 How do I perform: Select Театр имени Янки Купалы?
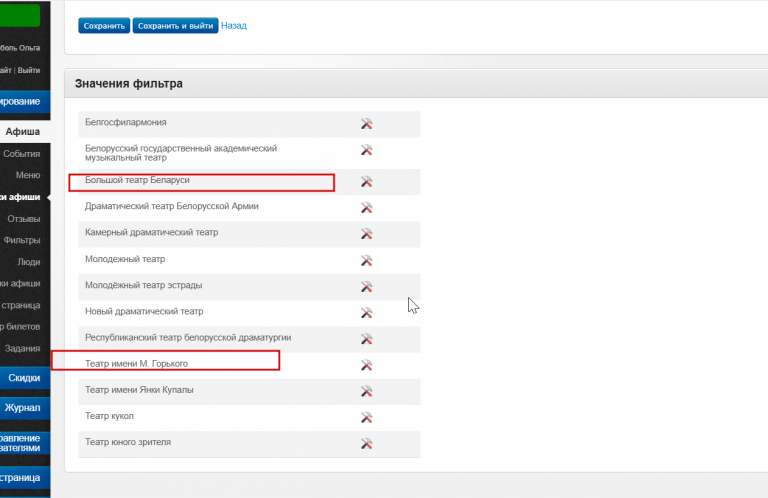point(139,390)
